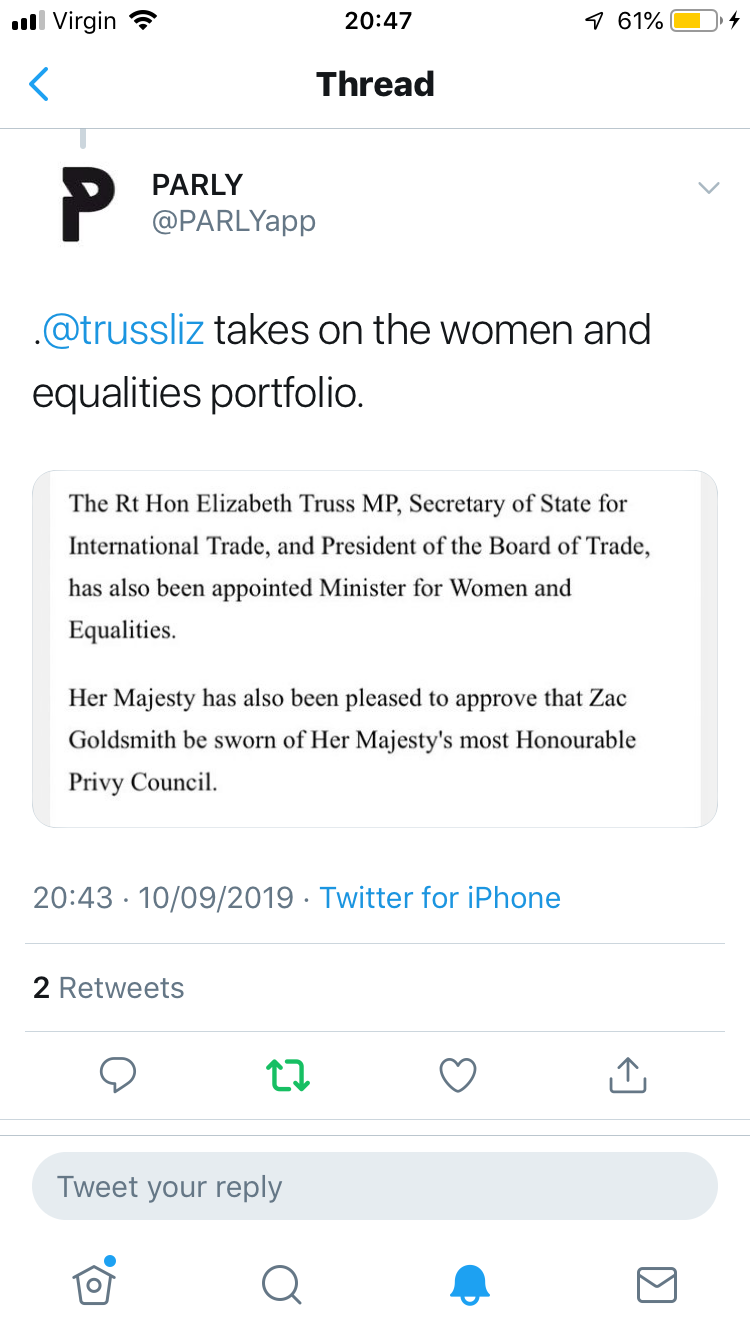The height and width of the screenshot is (1334, 750).
Task: Go to the Home tab
Action: point(93,1283)
